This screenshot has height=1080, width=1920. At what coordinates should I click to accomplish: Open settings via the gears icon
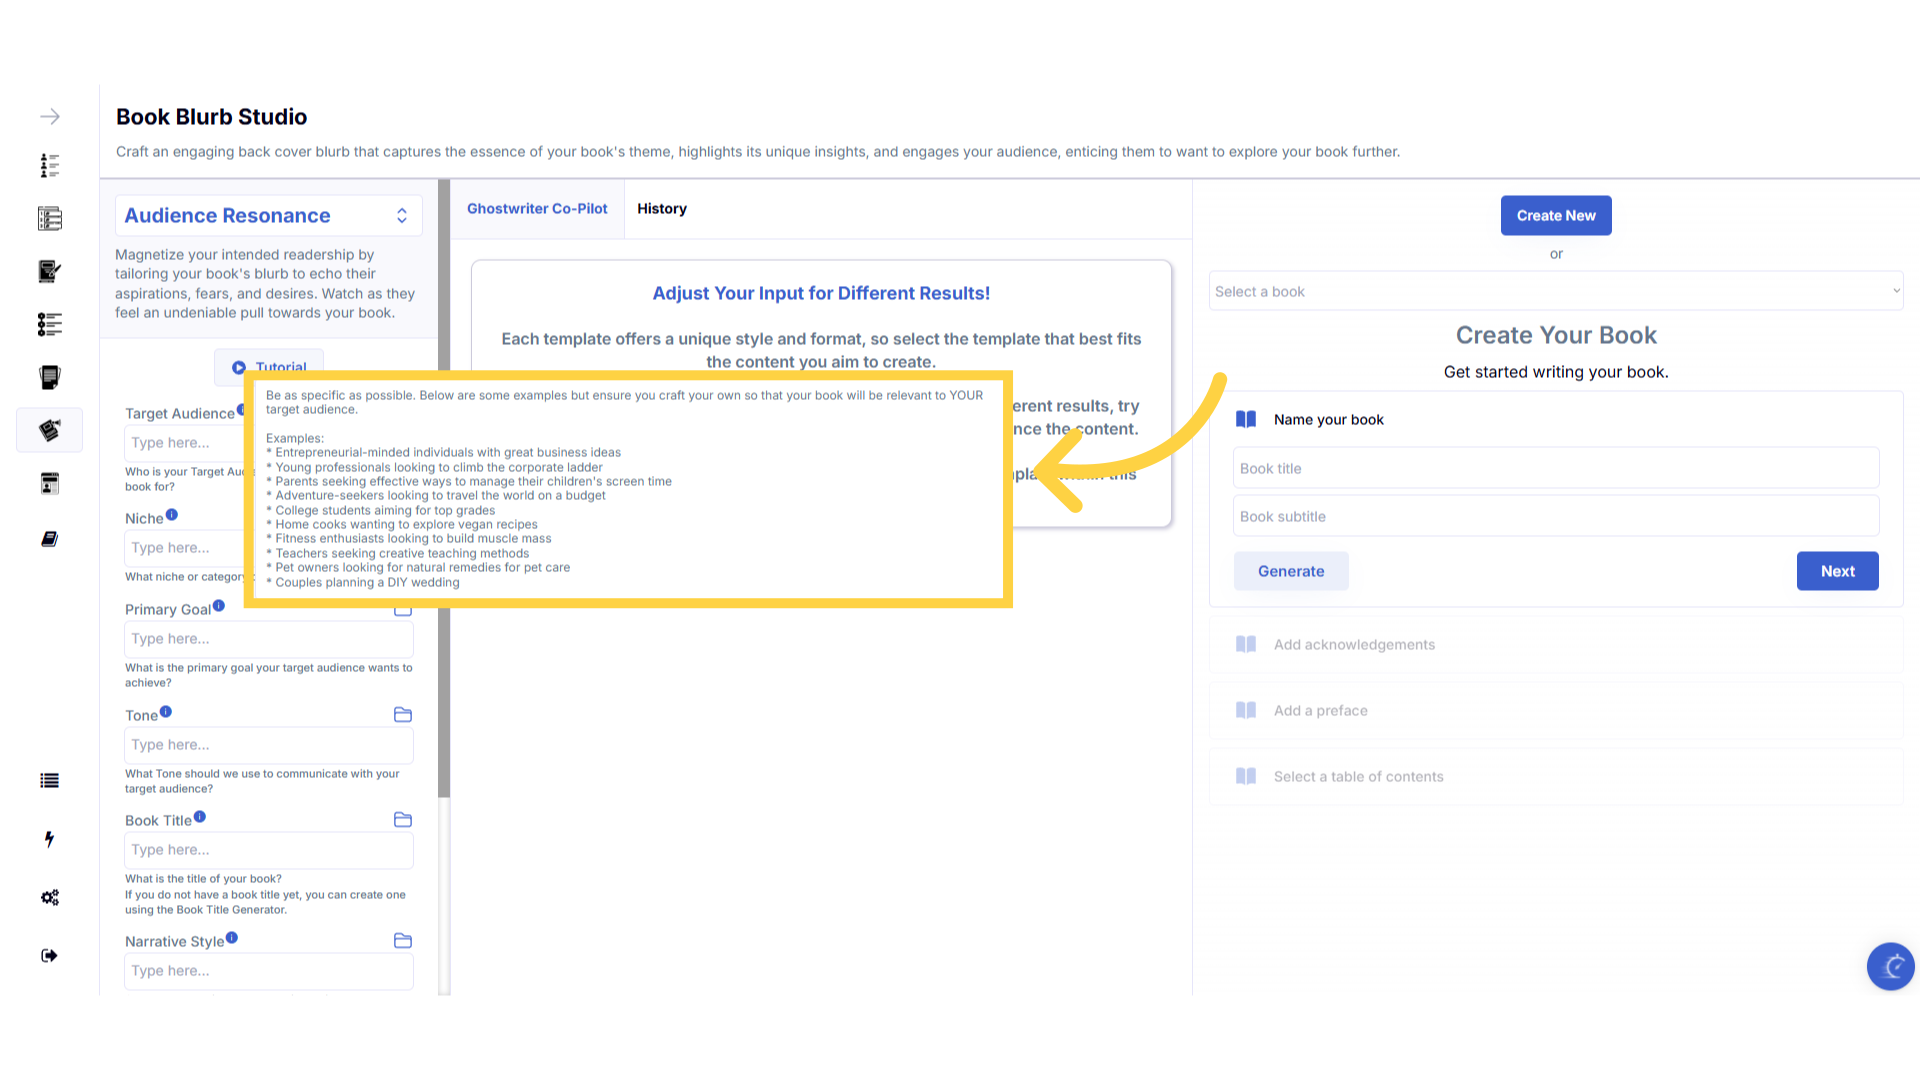[x=49, y=897]
